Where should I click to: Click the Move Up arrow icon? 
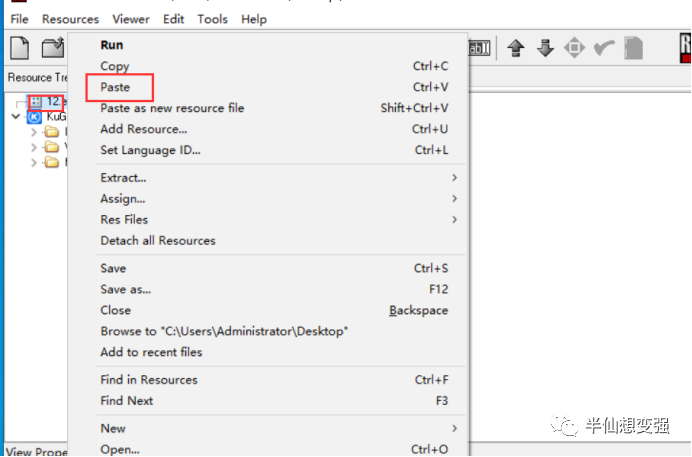click(515, 48)
